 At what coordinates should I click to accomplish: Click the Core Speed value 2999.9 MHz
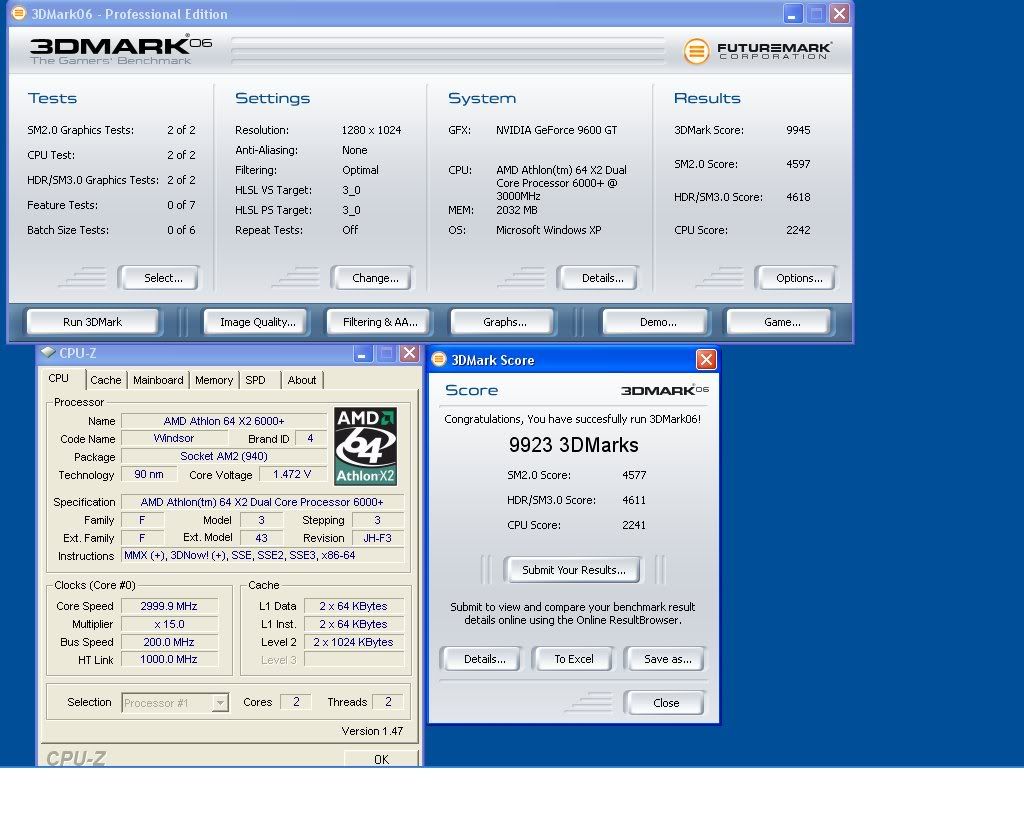click(x=169, y=606)
